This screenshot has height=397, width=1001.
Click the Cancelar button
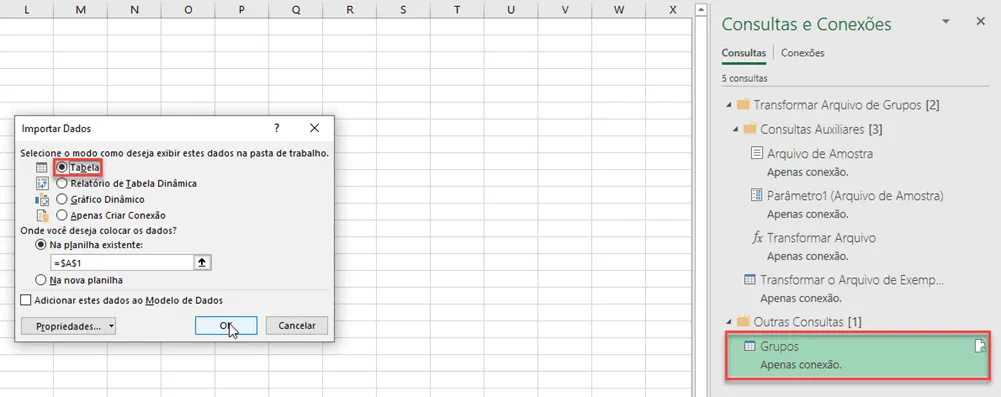(297, 326)
